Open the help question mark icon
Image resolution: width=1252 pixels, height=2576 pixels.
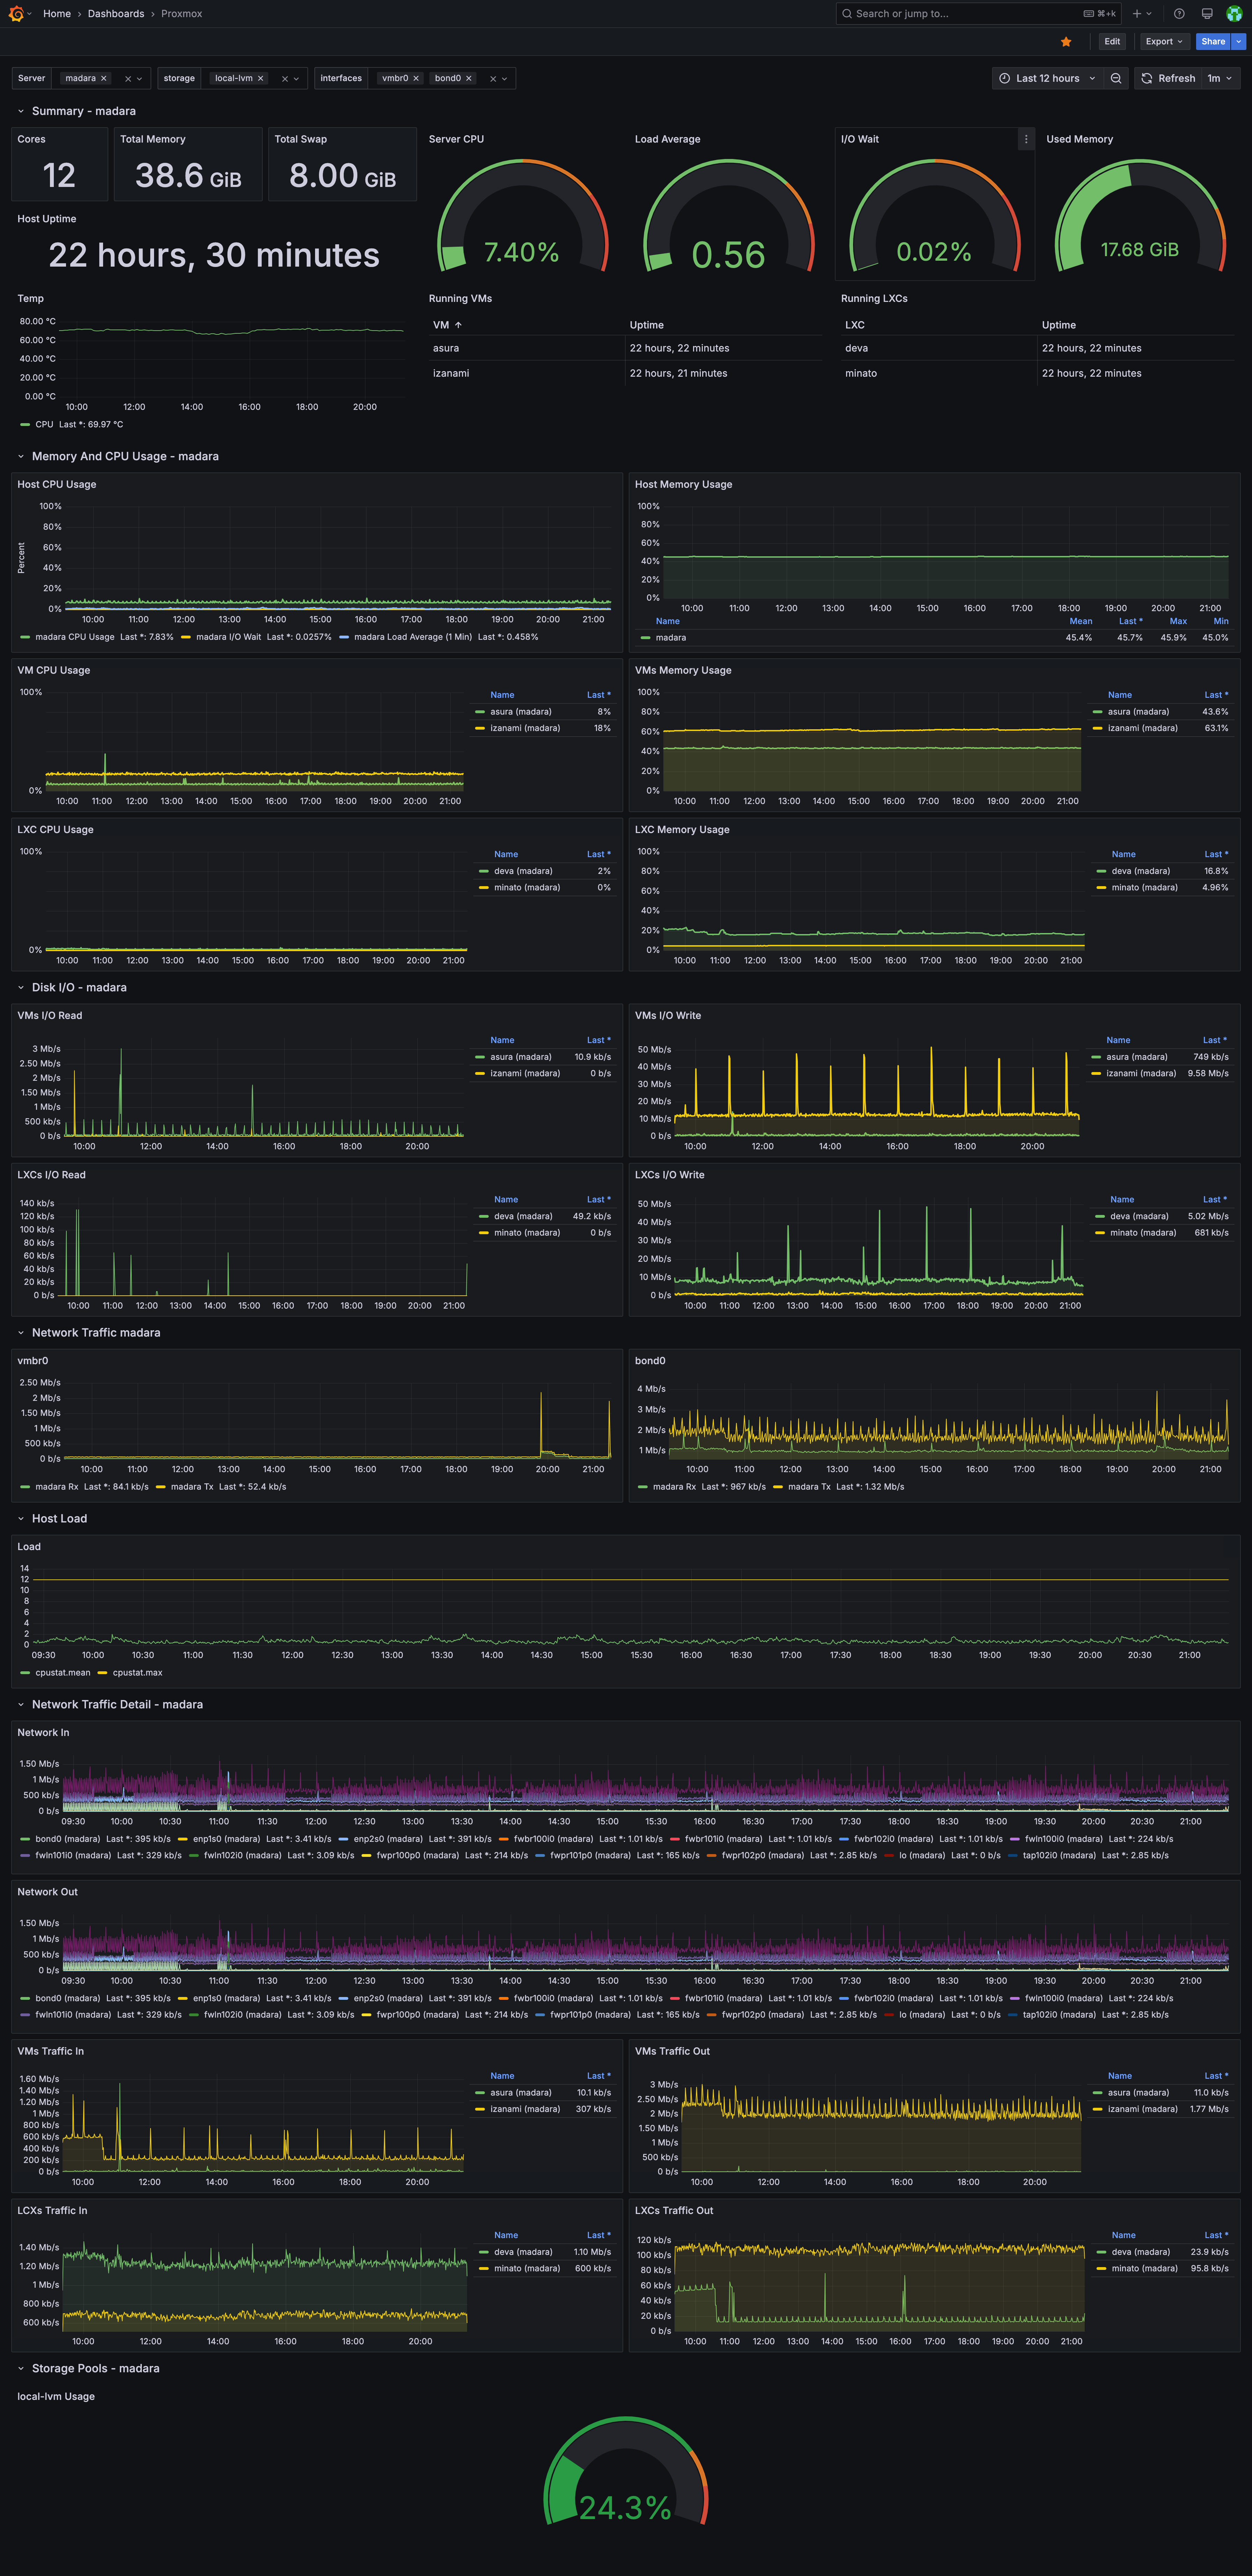1179,14
